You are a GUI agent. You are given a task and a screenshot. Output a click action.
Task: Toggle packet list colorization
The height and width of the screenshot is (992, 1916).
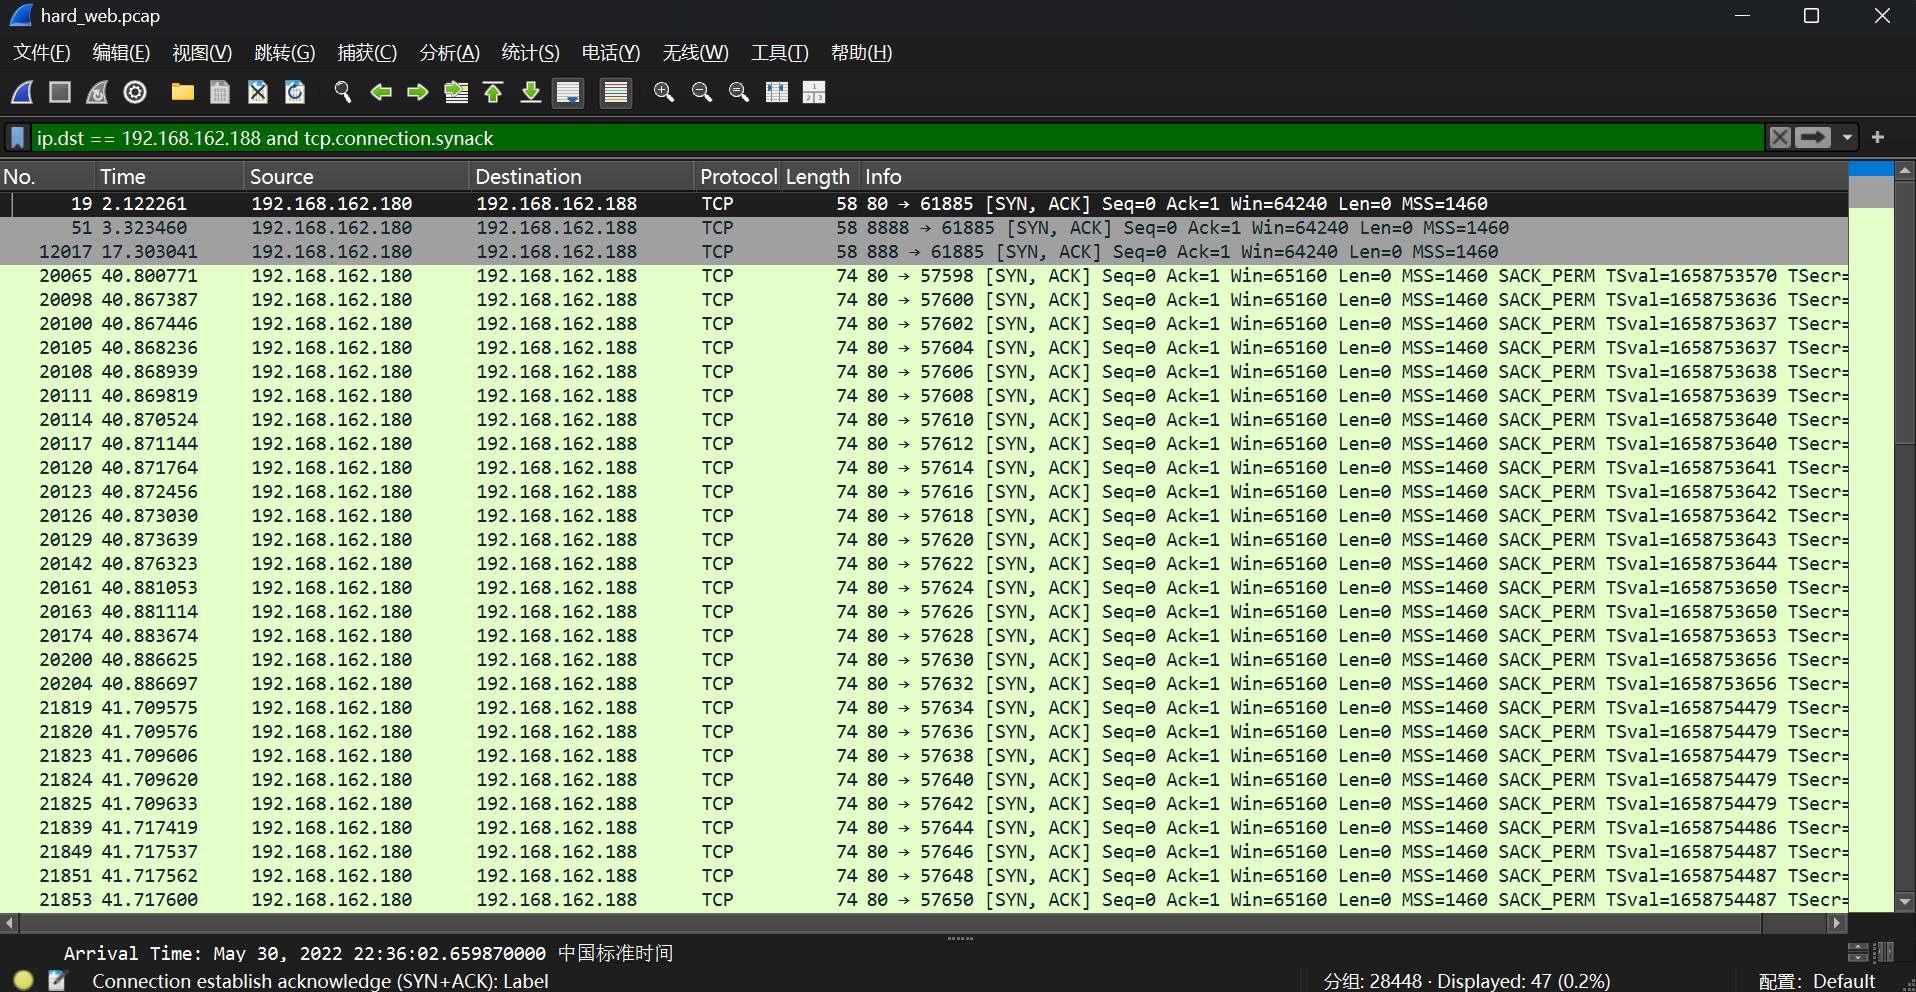pyautogui.click(x=616, y=93)
